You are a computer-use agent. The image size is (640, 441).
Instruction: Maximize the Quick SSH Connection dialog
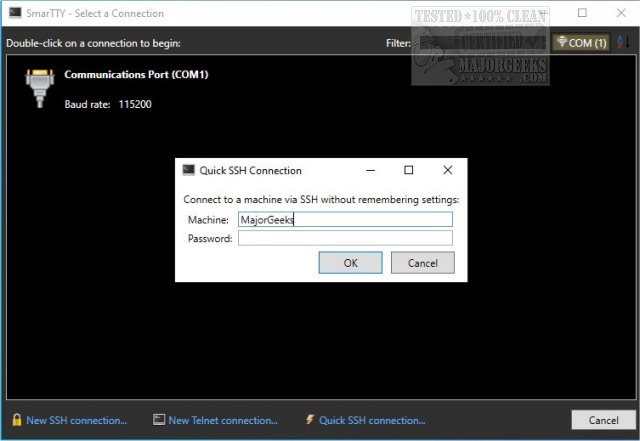[409, 170]
